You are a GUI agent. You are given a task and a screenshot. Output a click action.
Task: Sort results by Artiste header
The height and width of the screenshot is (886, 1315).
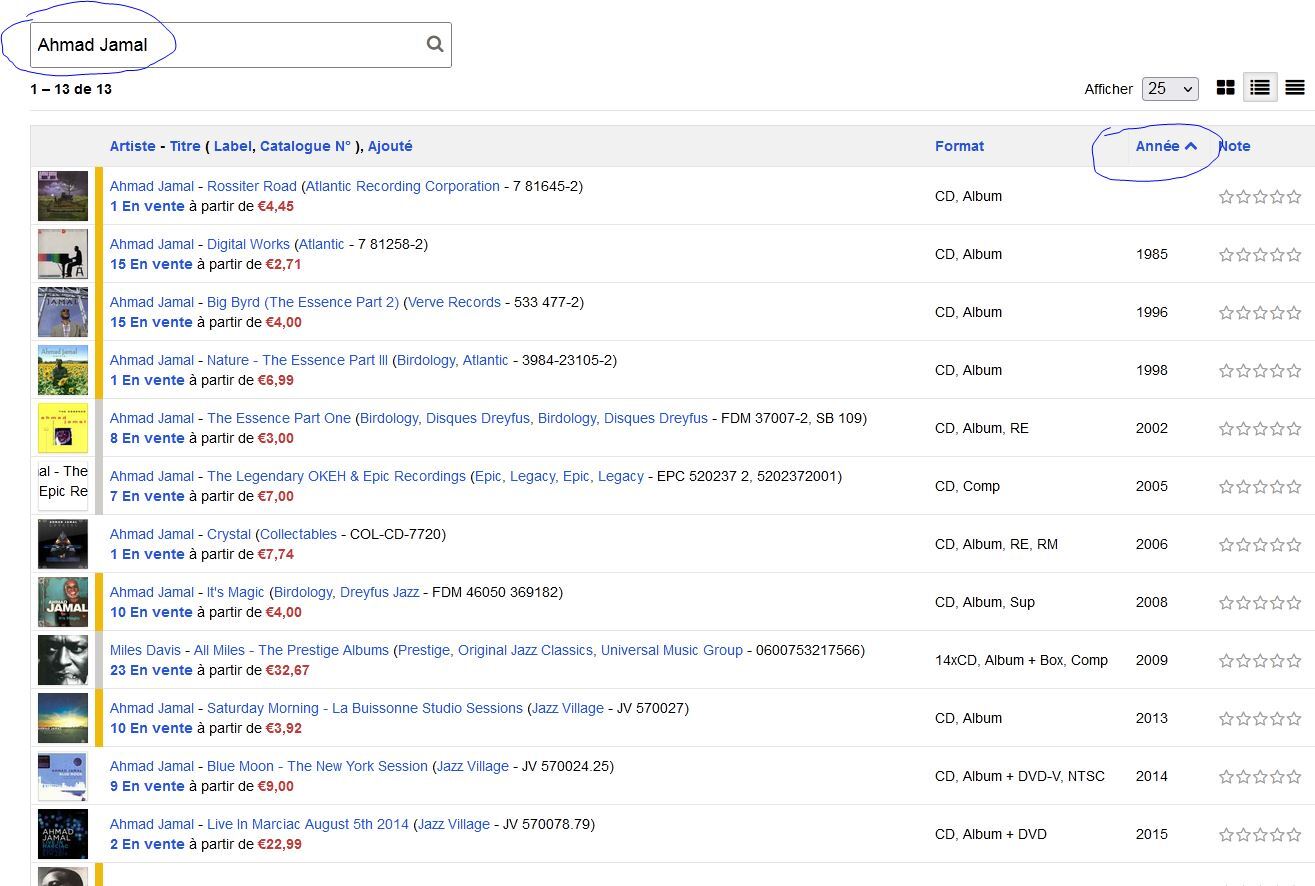132,146
